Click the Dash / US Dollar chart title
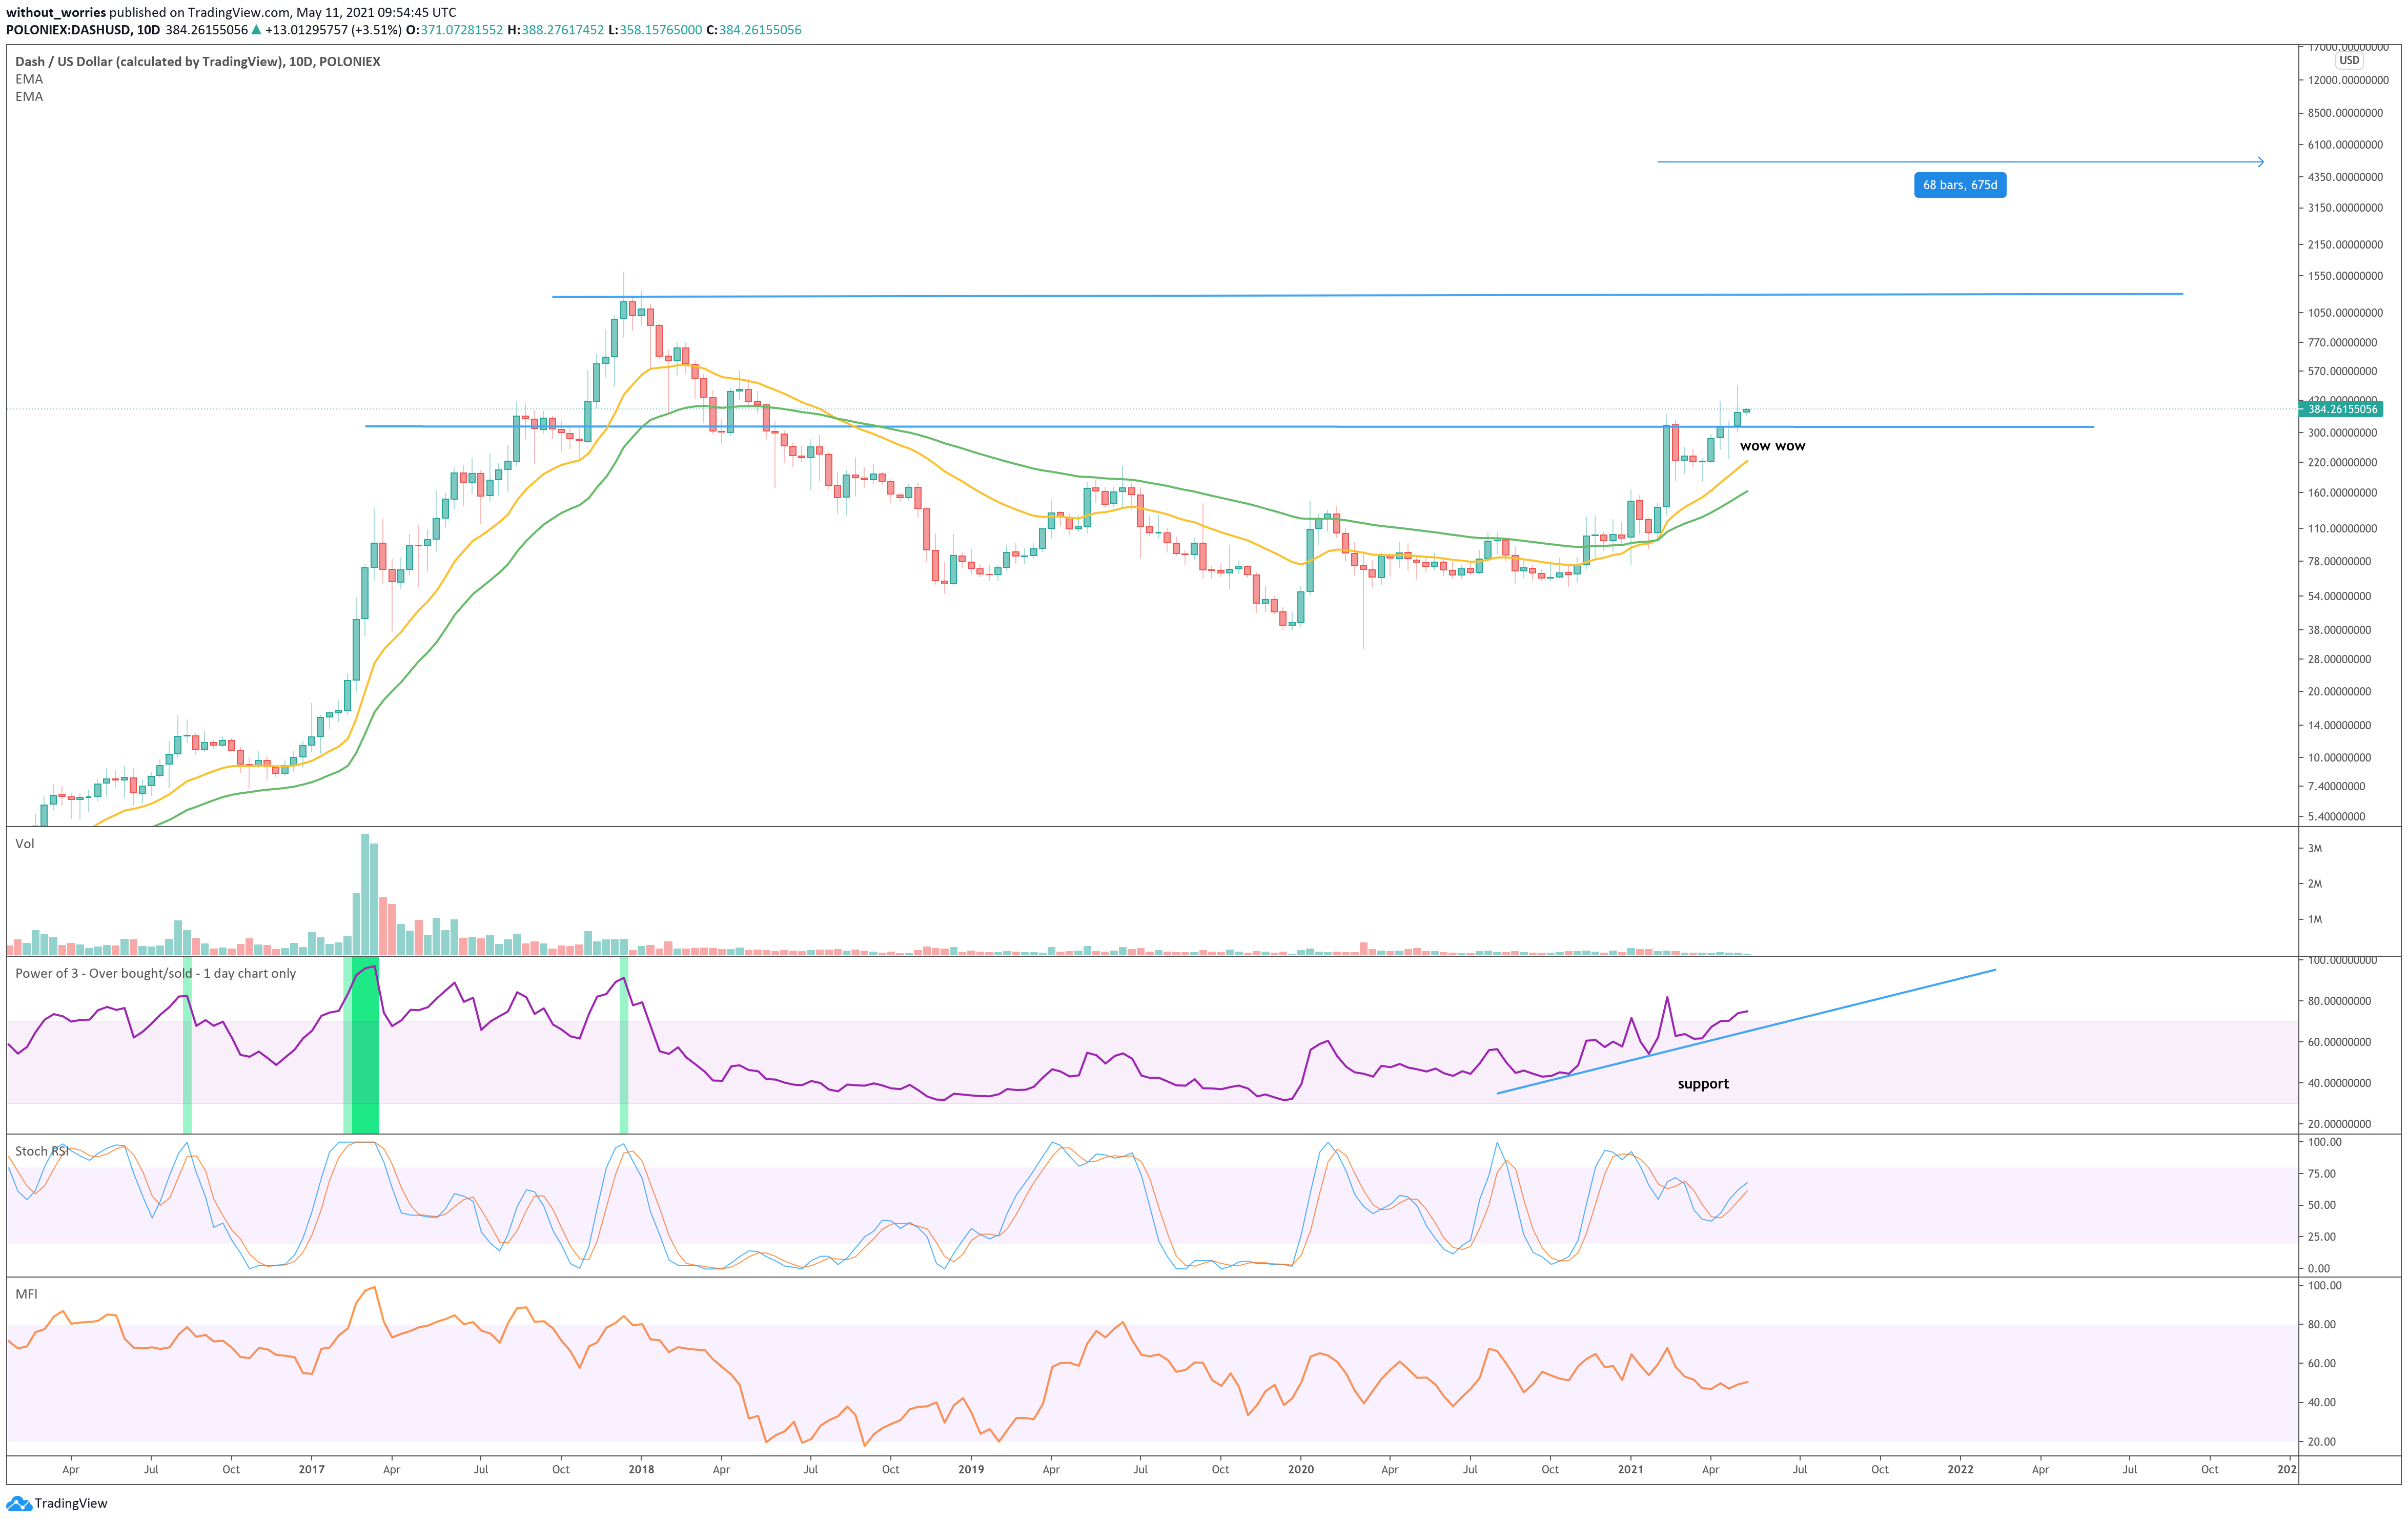 pyautogui.click(x=197, y=61)
